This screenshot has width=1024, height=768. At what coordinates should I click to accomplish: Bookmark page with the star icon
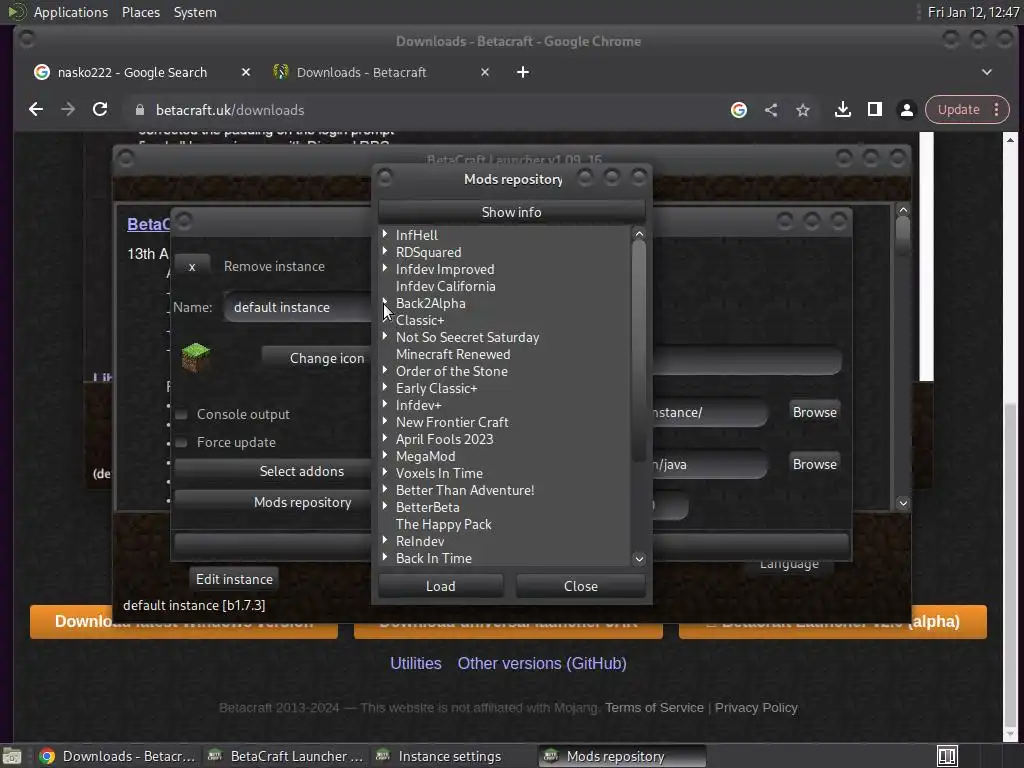(x=803, y=110)
